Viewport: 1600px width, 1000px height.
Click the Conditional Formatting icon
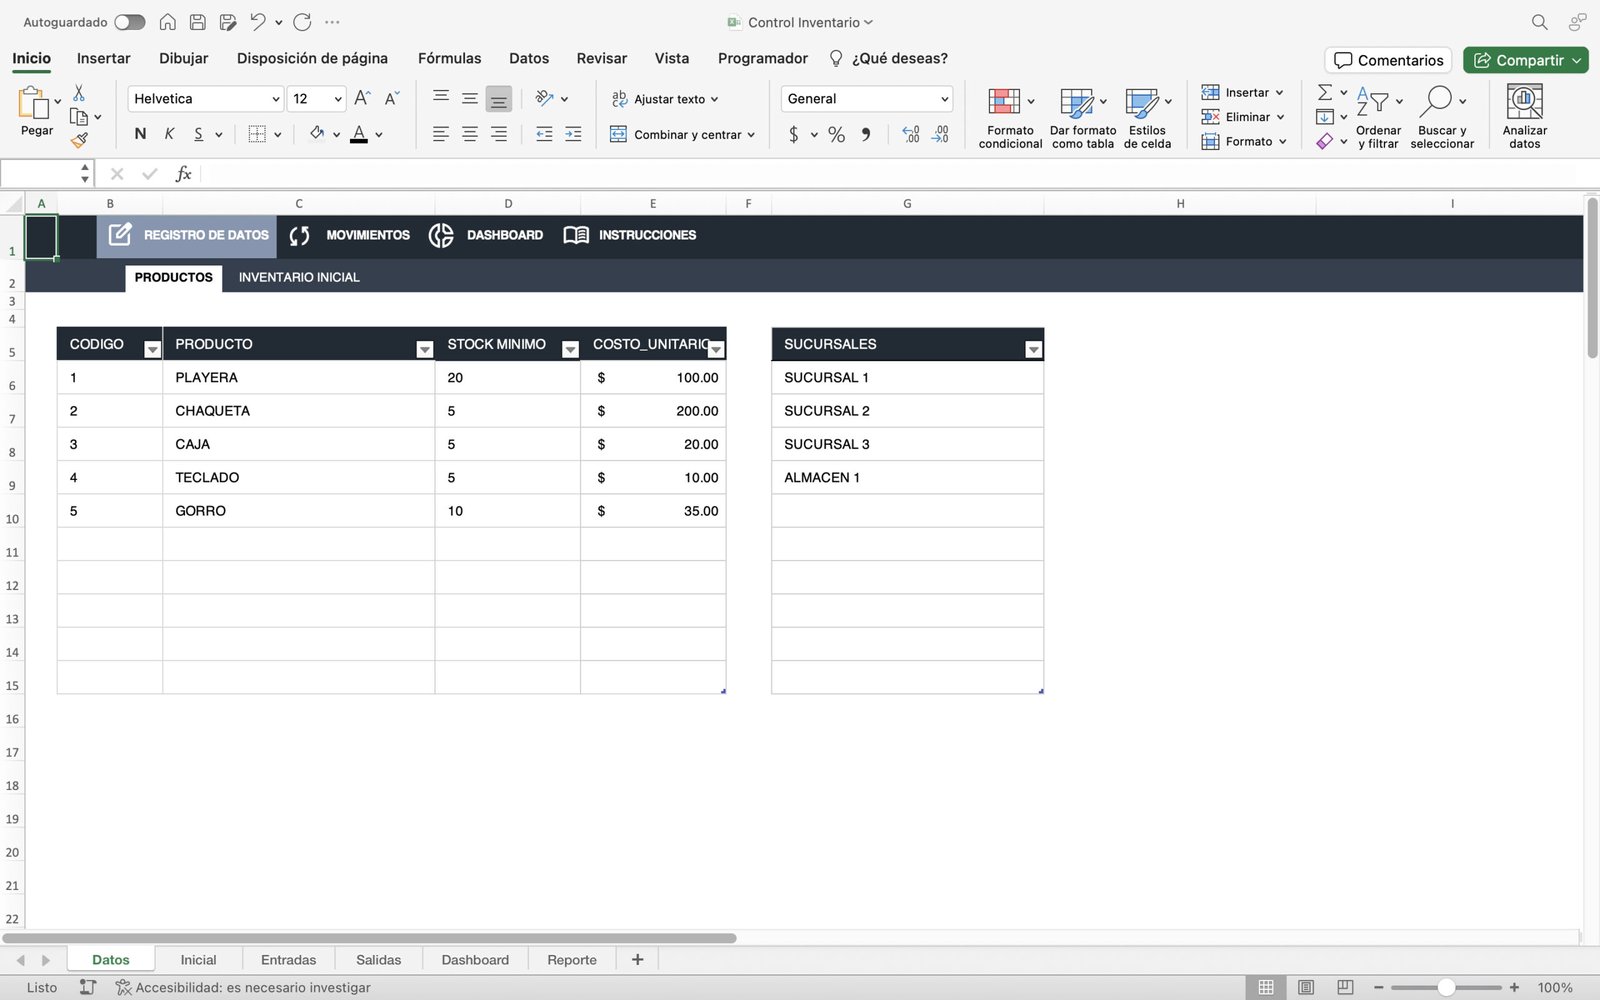click(1004, 101)
